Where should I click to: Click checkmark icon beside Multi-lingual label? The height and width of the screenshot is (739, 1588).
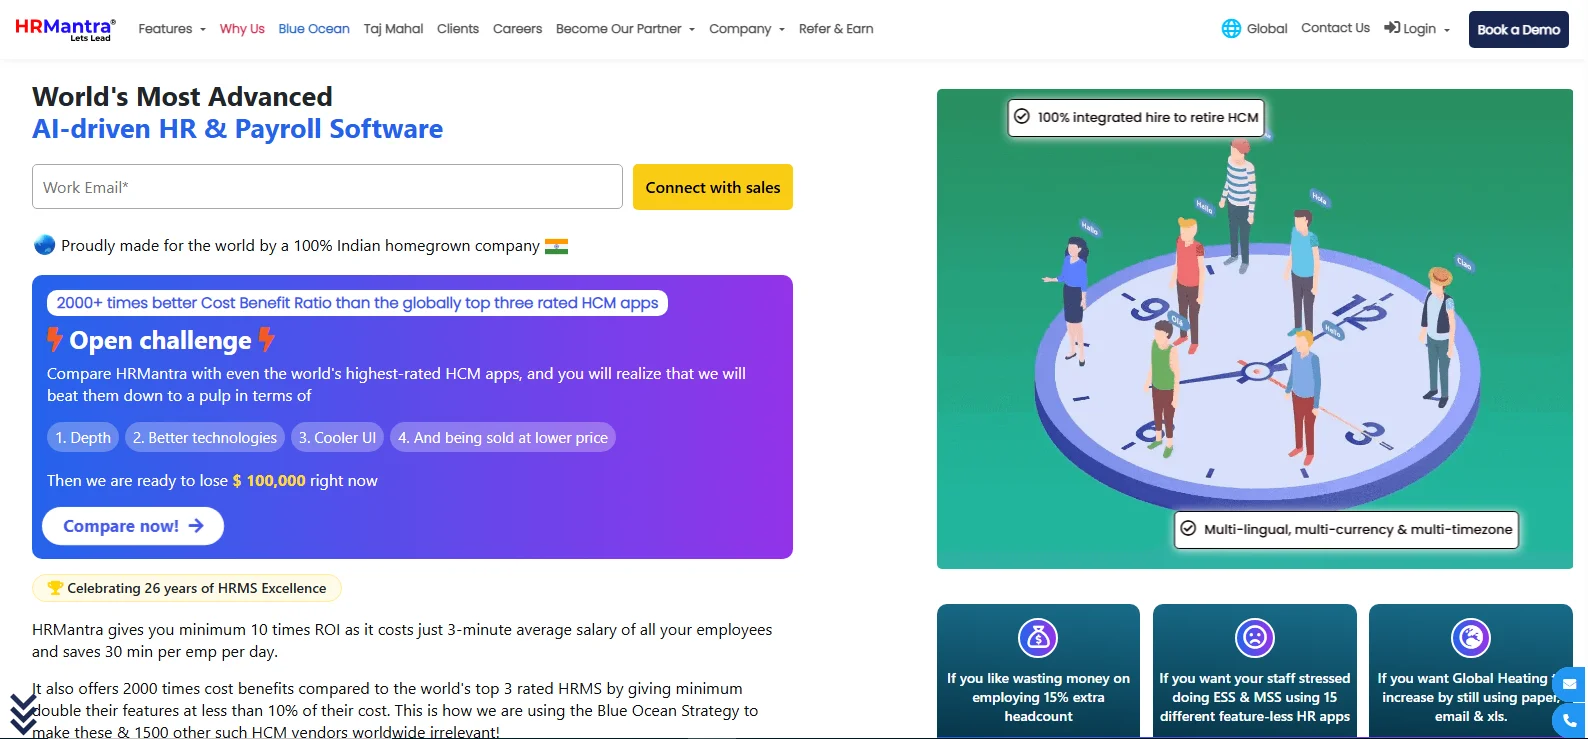tap(1188, 529)
